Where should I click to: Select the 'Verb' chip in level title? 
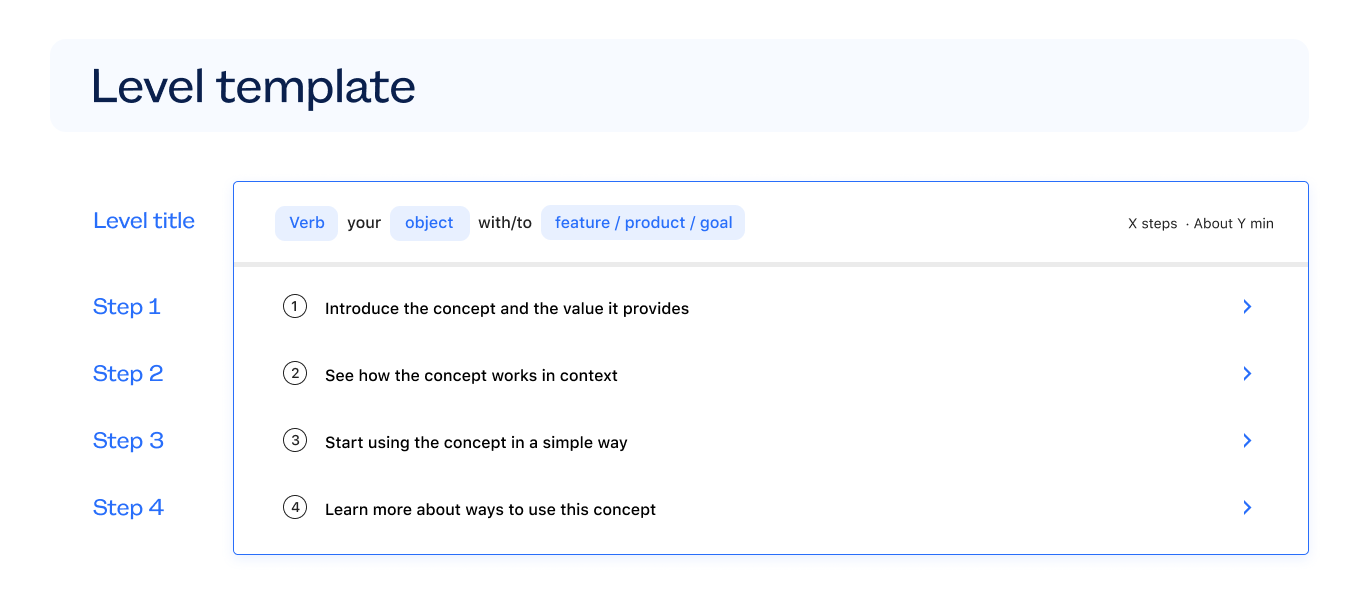tap(307, 223)
